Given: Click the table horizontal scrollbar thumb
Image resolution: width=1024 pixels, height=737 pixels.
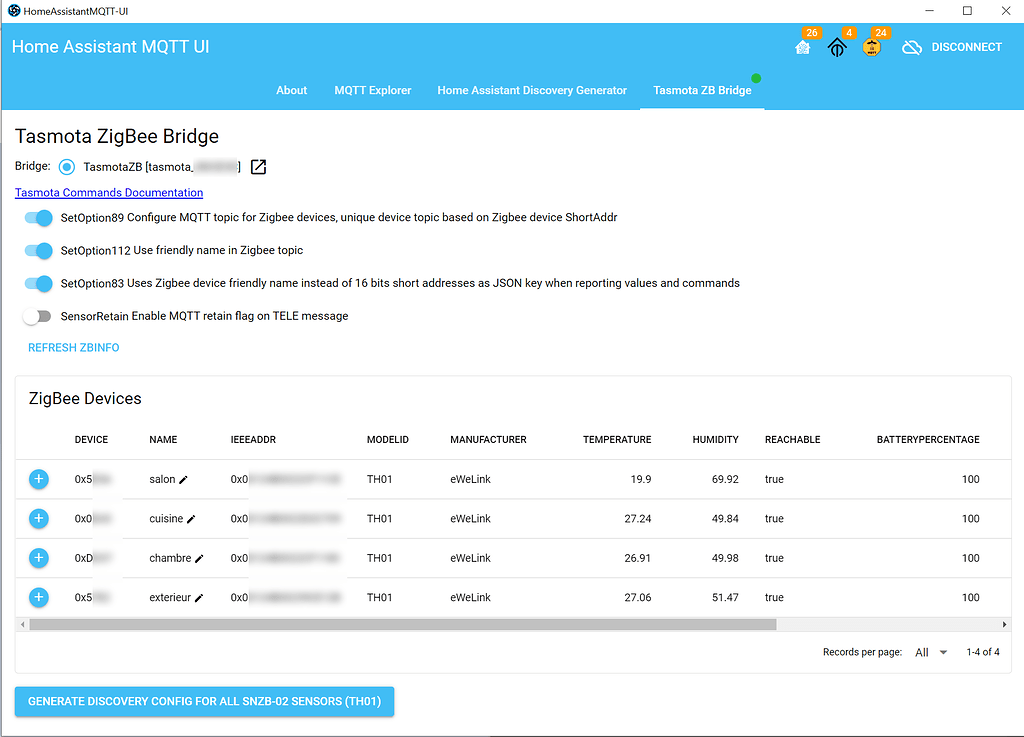Looking at the screenshot, I should tap(403, 625).
